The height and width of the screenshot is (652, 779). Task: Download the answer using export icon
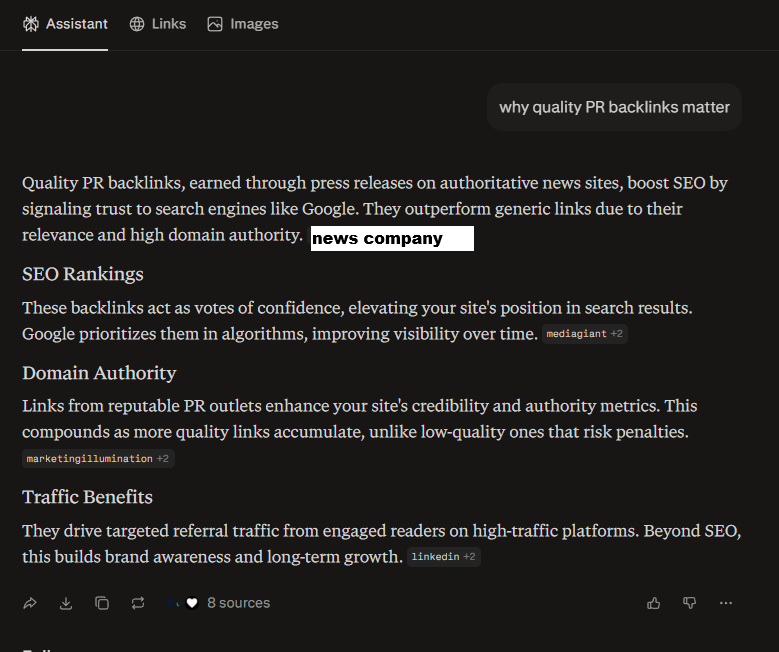66,603
